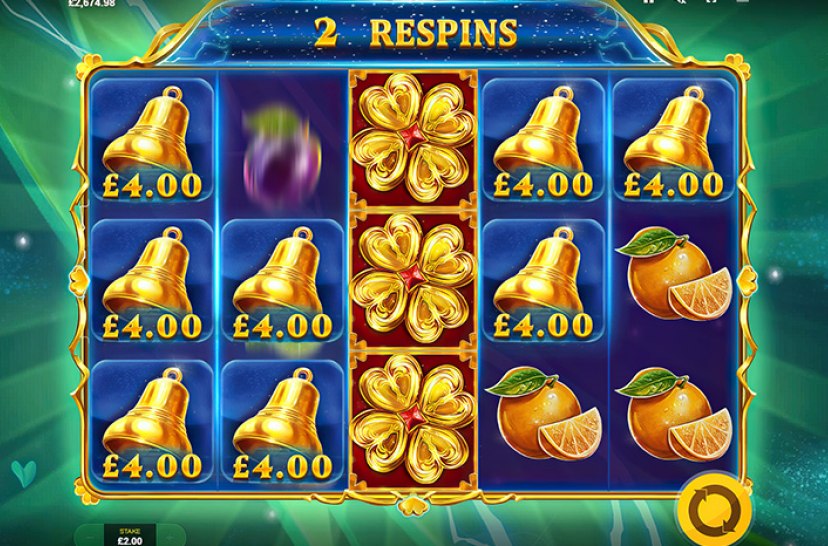Click the teal heart logo
This screenshot has height=546, width=828.
coord(24,474)
